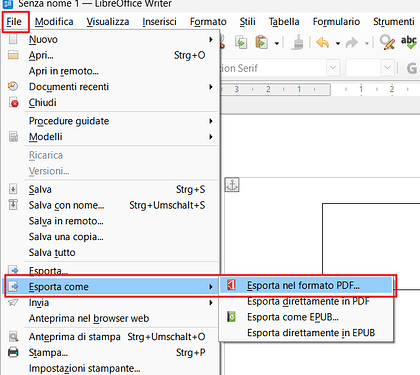Click the Undo arrow icon
Viewport: 420px width, 375px height.
[323, 43]
